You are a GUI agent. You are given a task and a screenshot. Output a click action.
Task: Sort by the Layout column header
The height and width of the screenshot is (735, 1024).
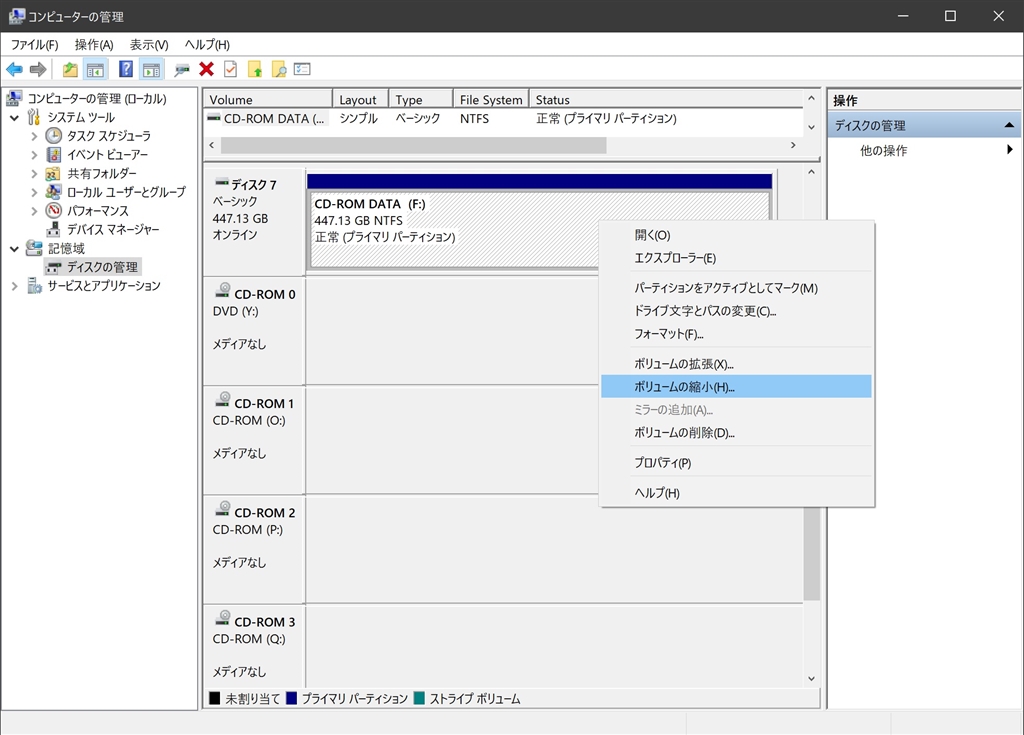360,99
